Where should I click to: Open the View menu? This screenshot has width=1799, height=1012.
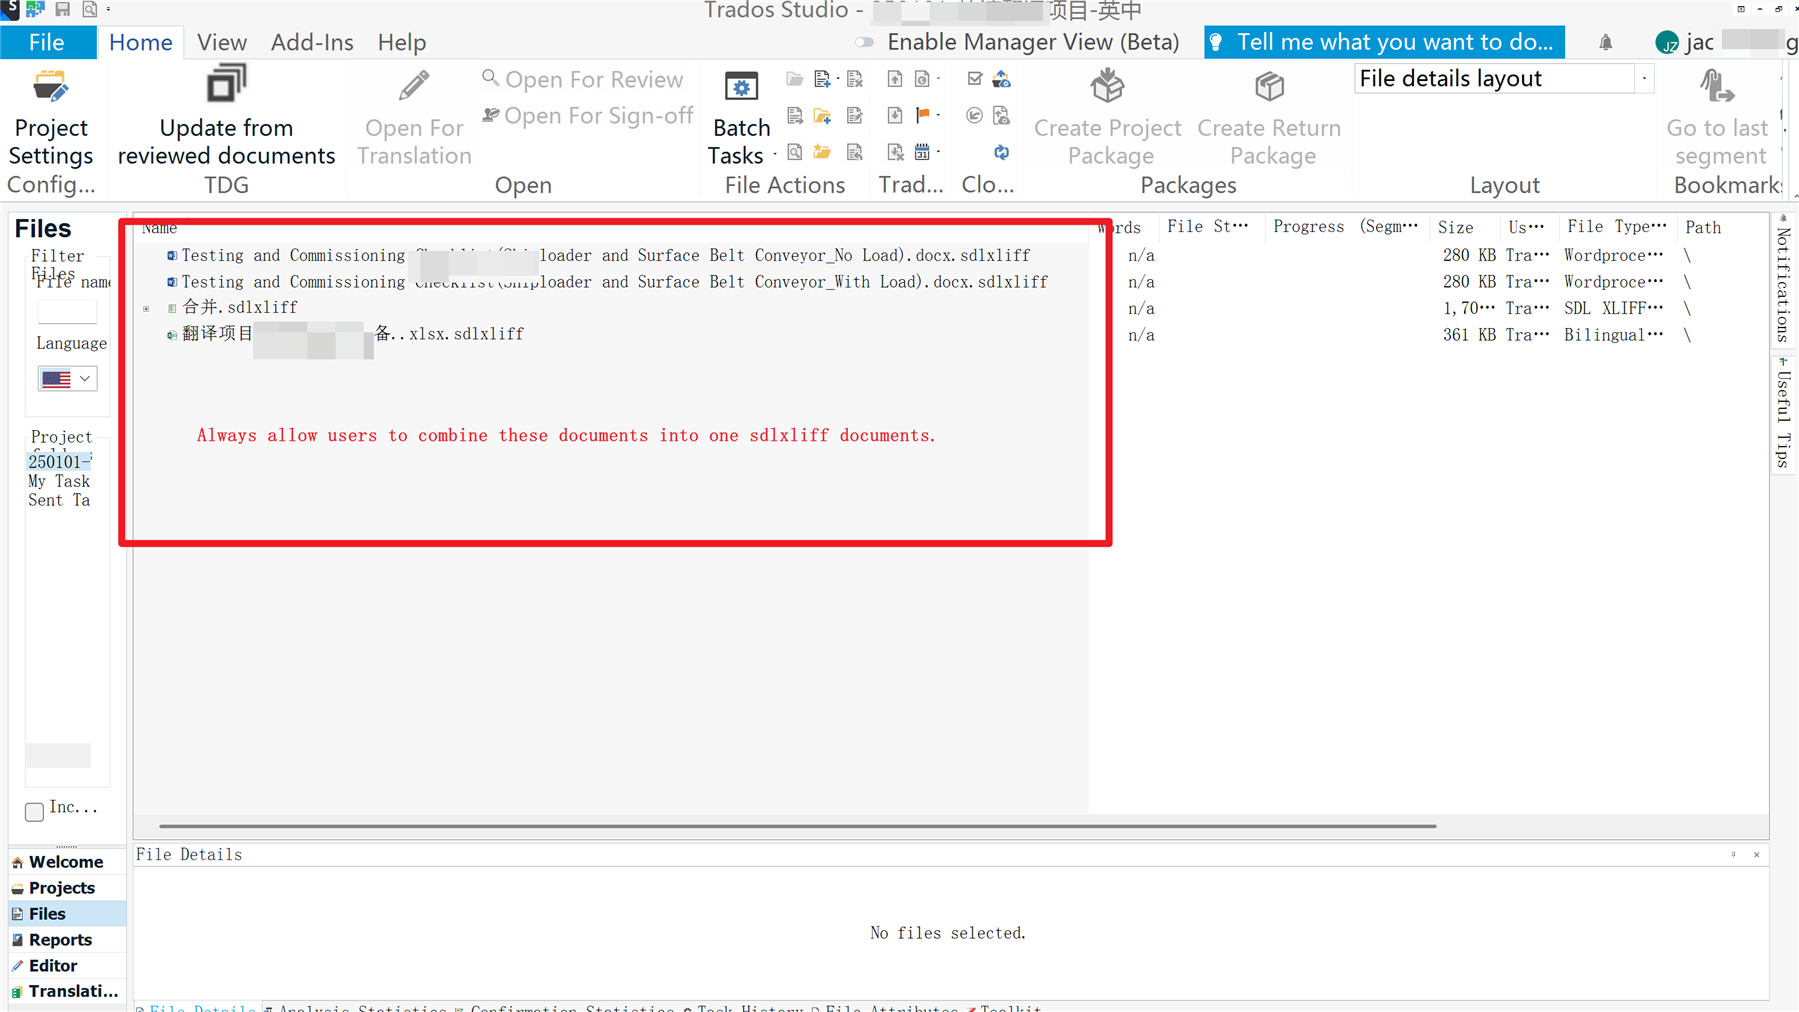click(x=222, y=42)
